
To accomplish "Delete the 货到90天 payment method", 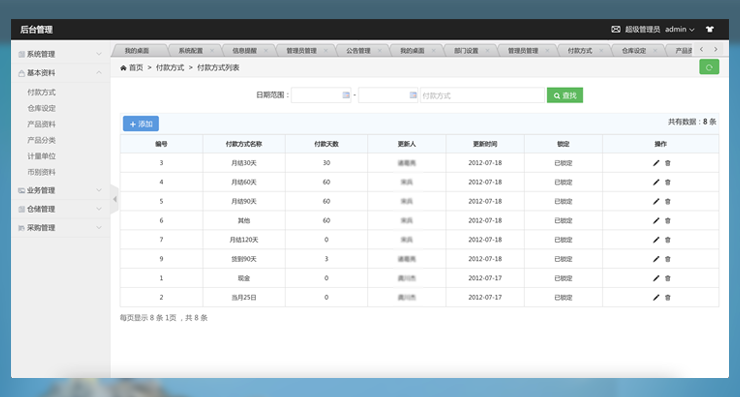I will [x=668, y=259].
